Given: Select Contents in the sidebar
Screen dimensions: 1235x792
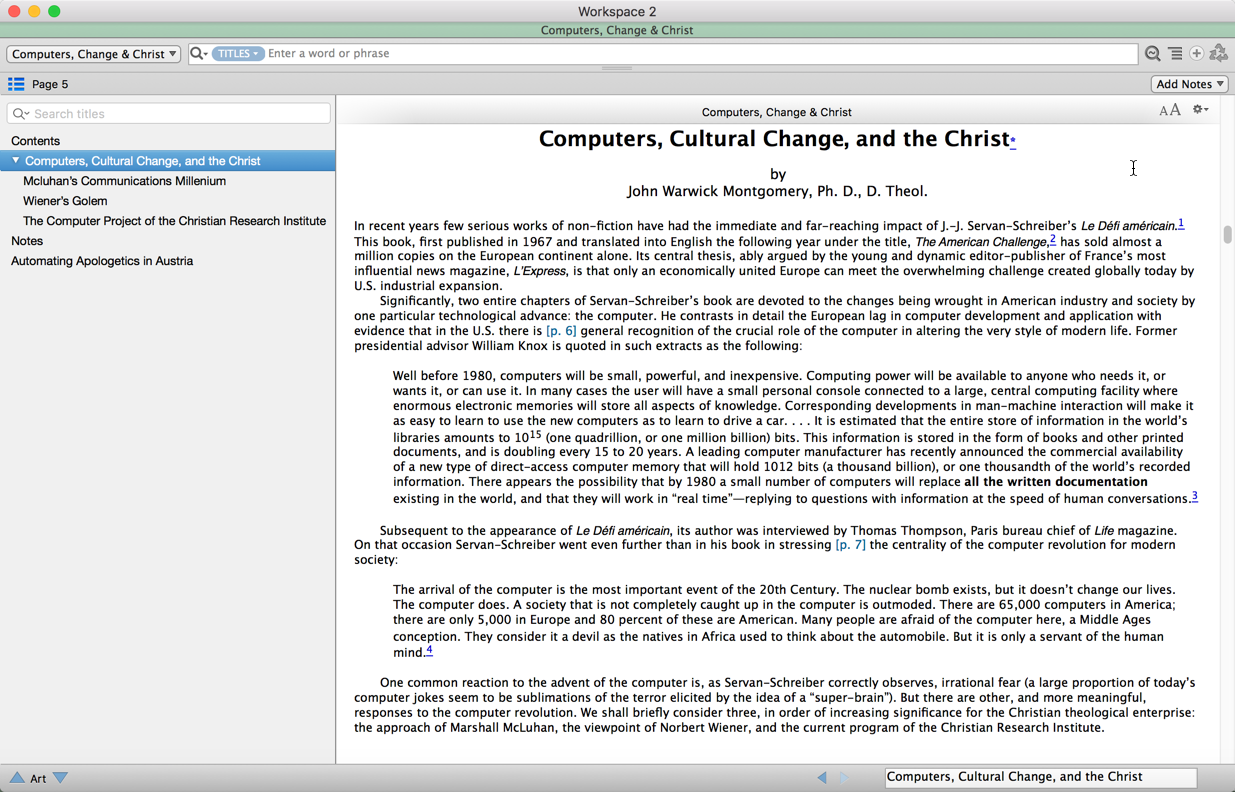Looking at the screenshot, I should [35, 141].
